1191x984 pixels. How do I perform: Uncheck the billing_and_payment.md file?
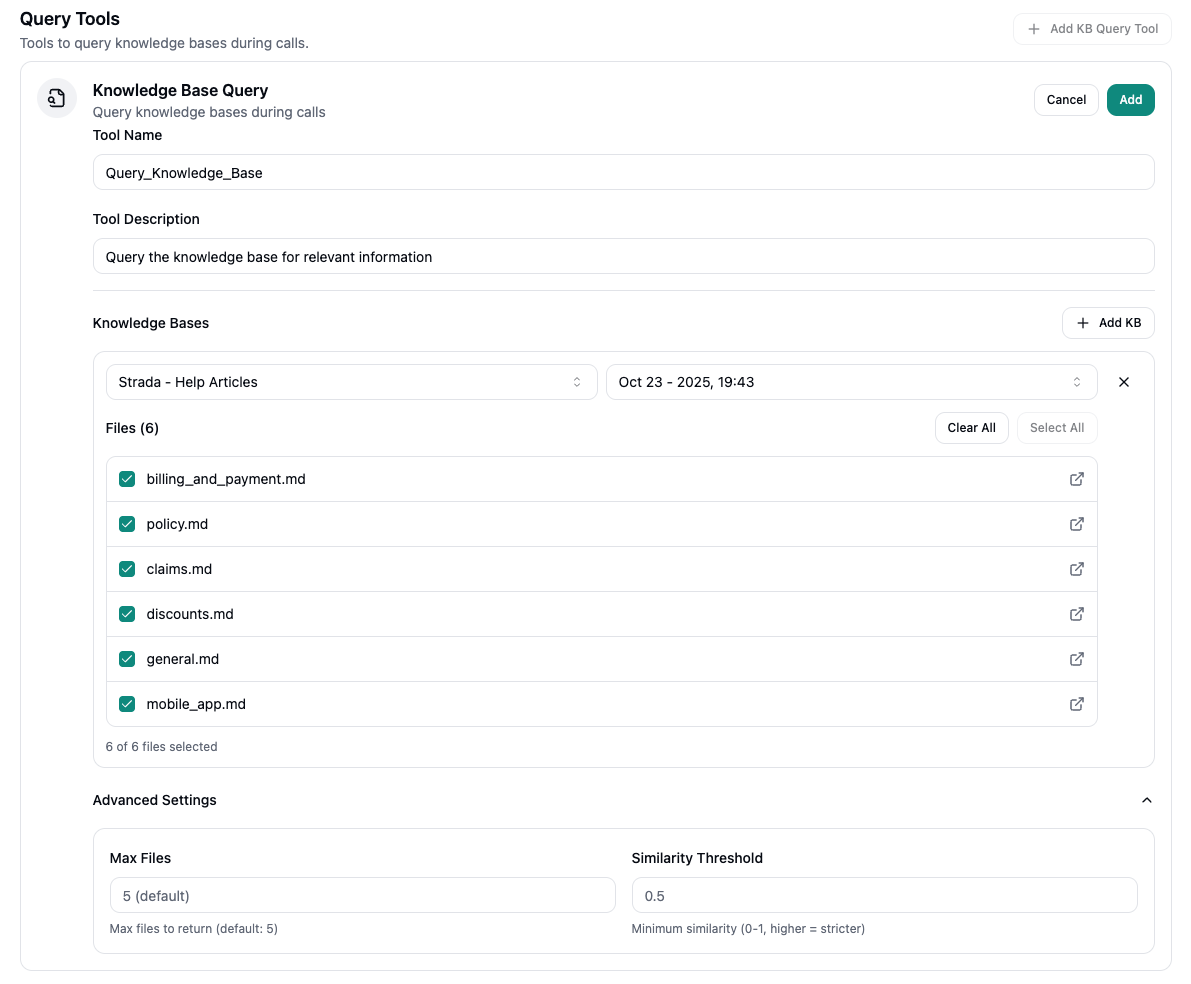click(127, 479)
